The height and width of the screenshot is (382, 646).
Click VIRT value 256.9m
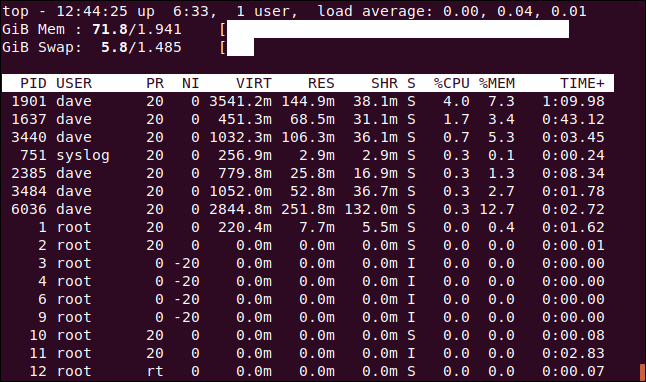coord(245,155)
